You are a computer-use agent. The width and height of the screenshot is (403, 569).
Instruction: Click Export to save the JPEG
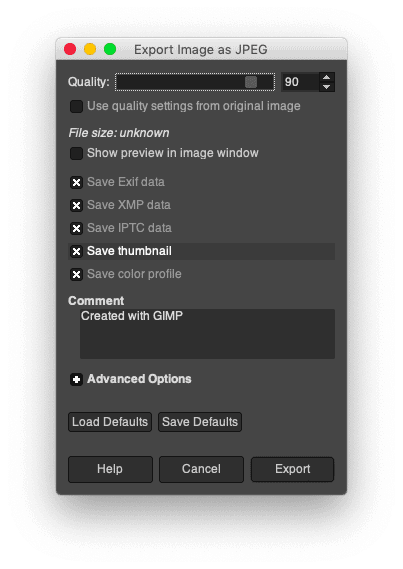click(292, 469)
